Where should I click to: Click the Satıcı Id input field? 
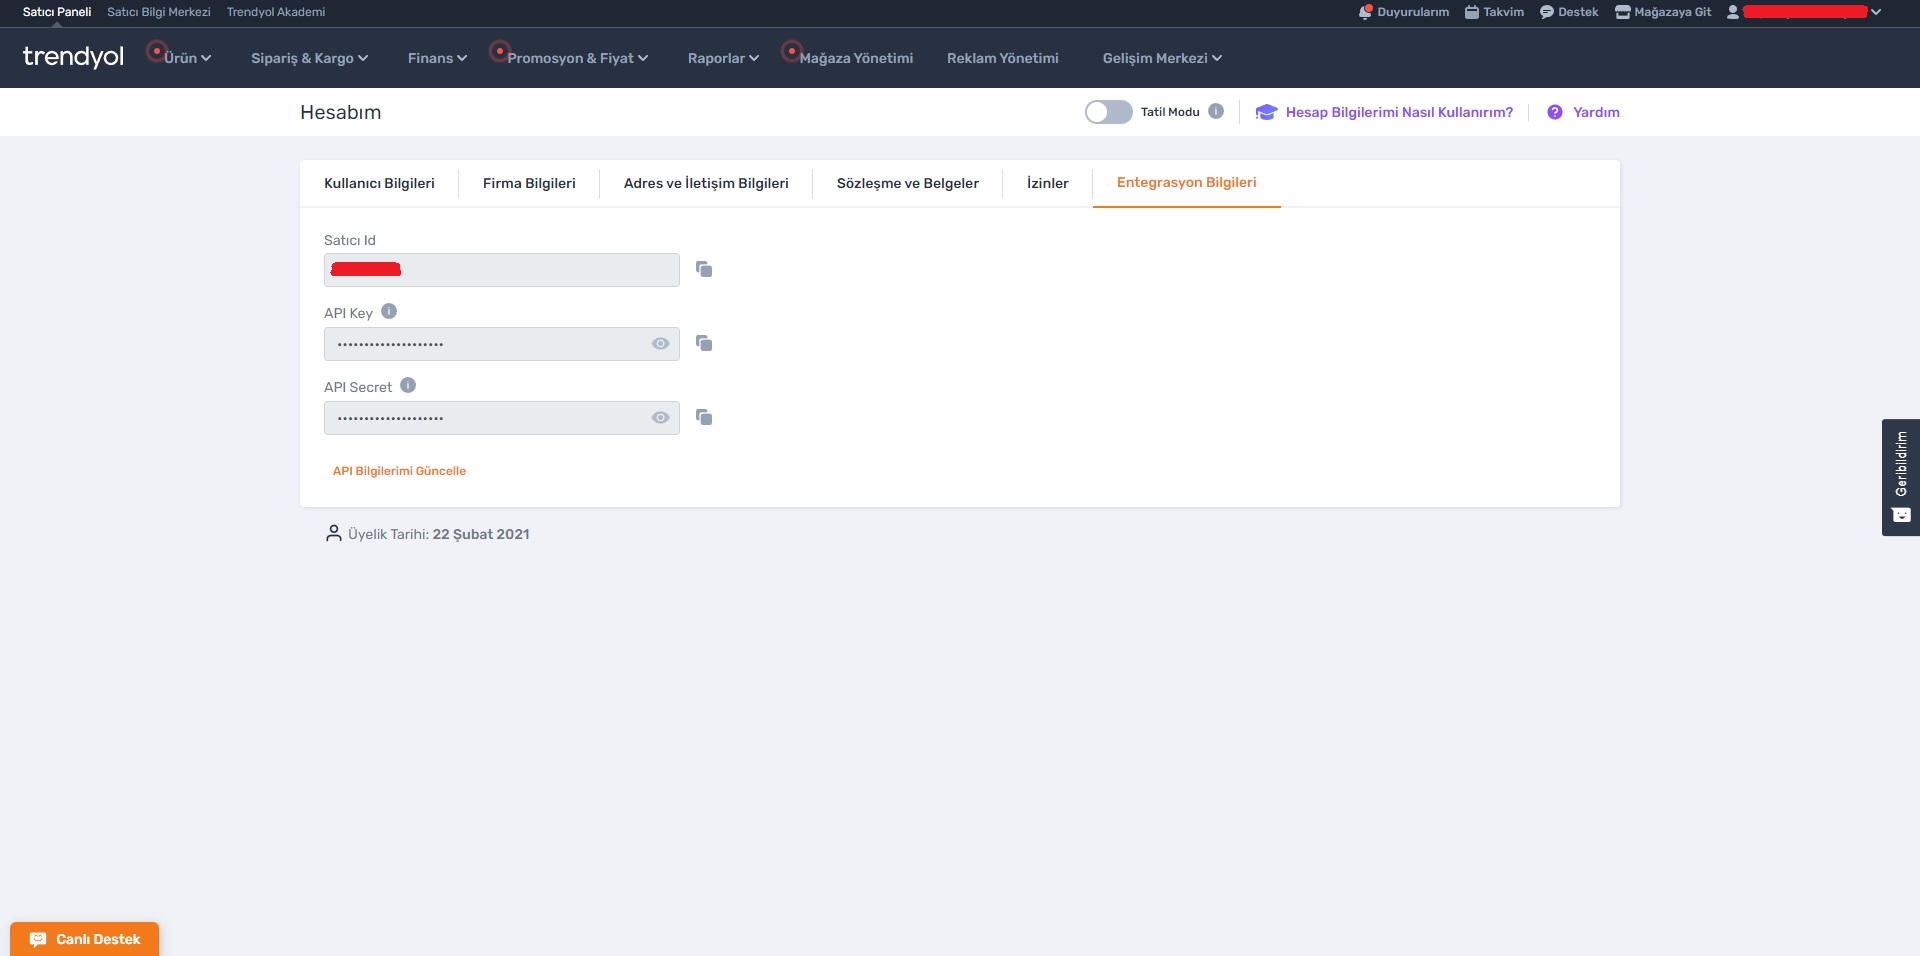pyautogui.click(x=501, y=270)
